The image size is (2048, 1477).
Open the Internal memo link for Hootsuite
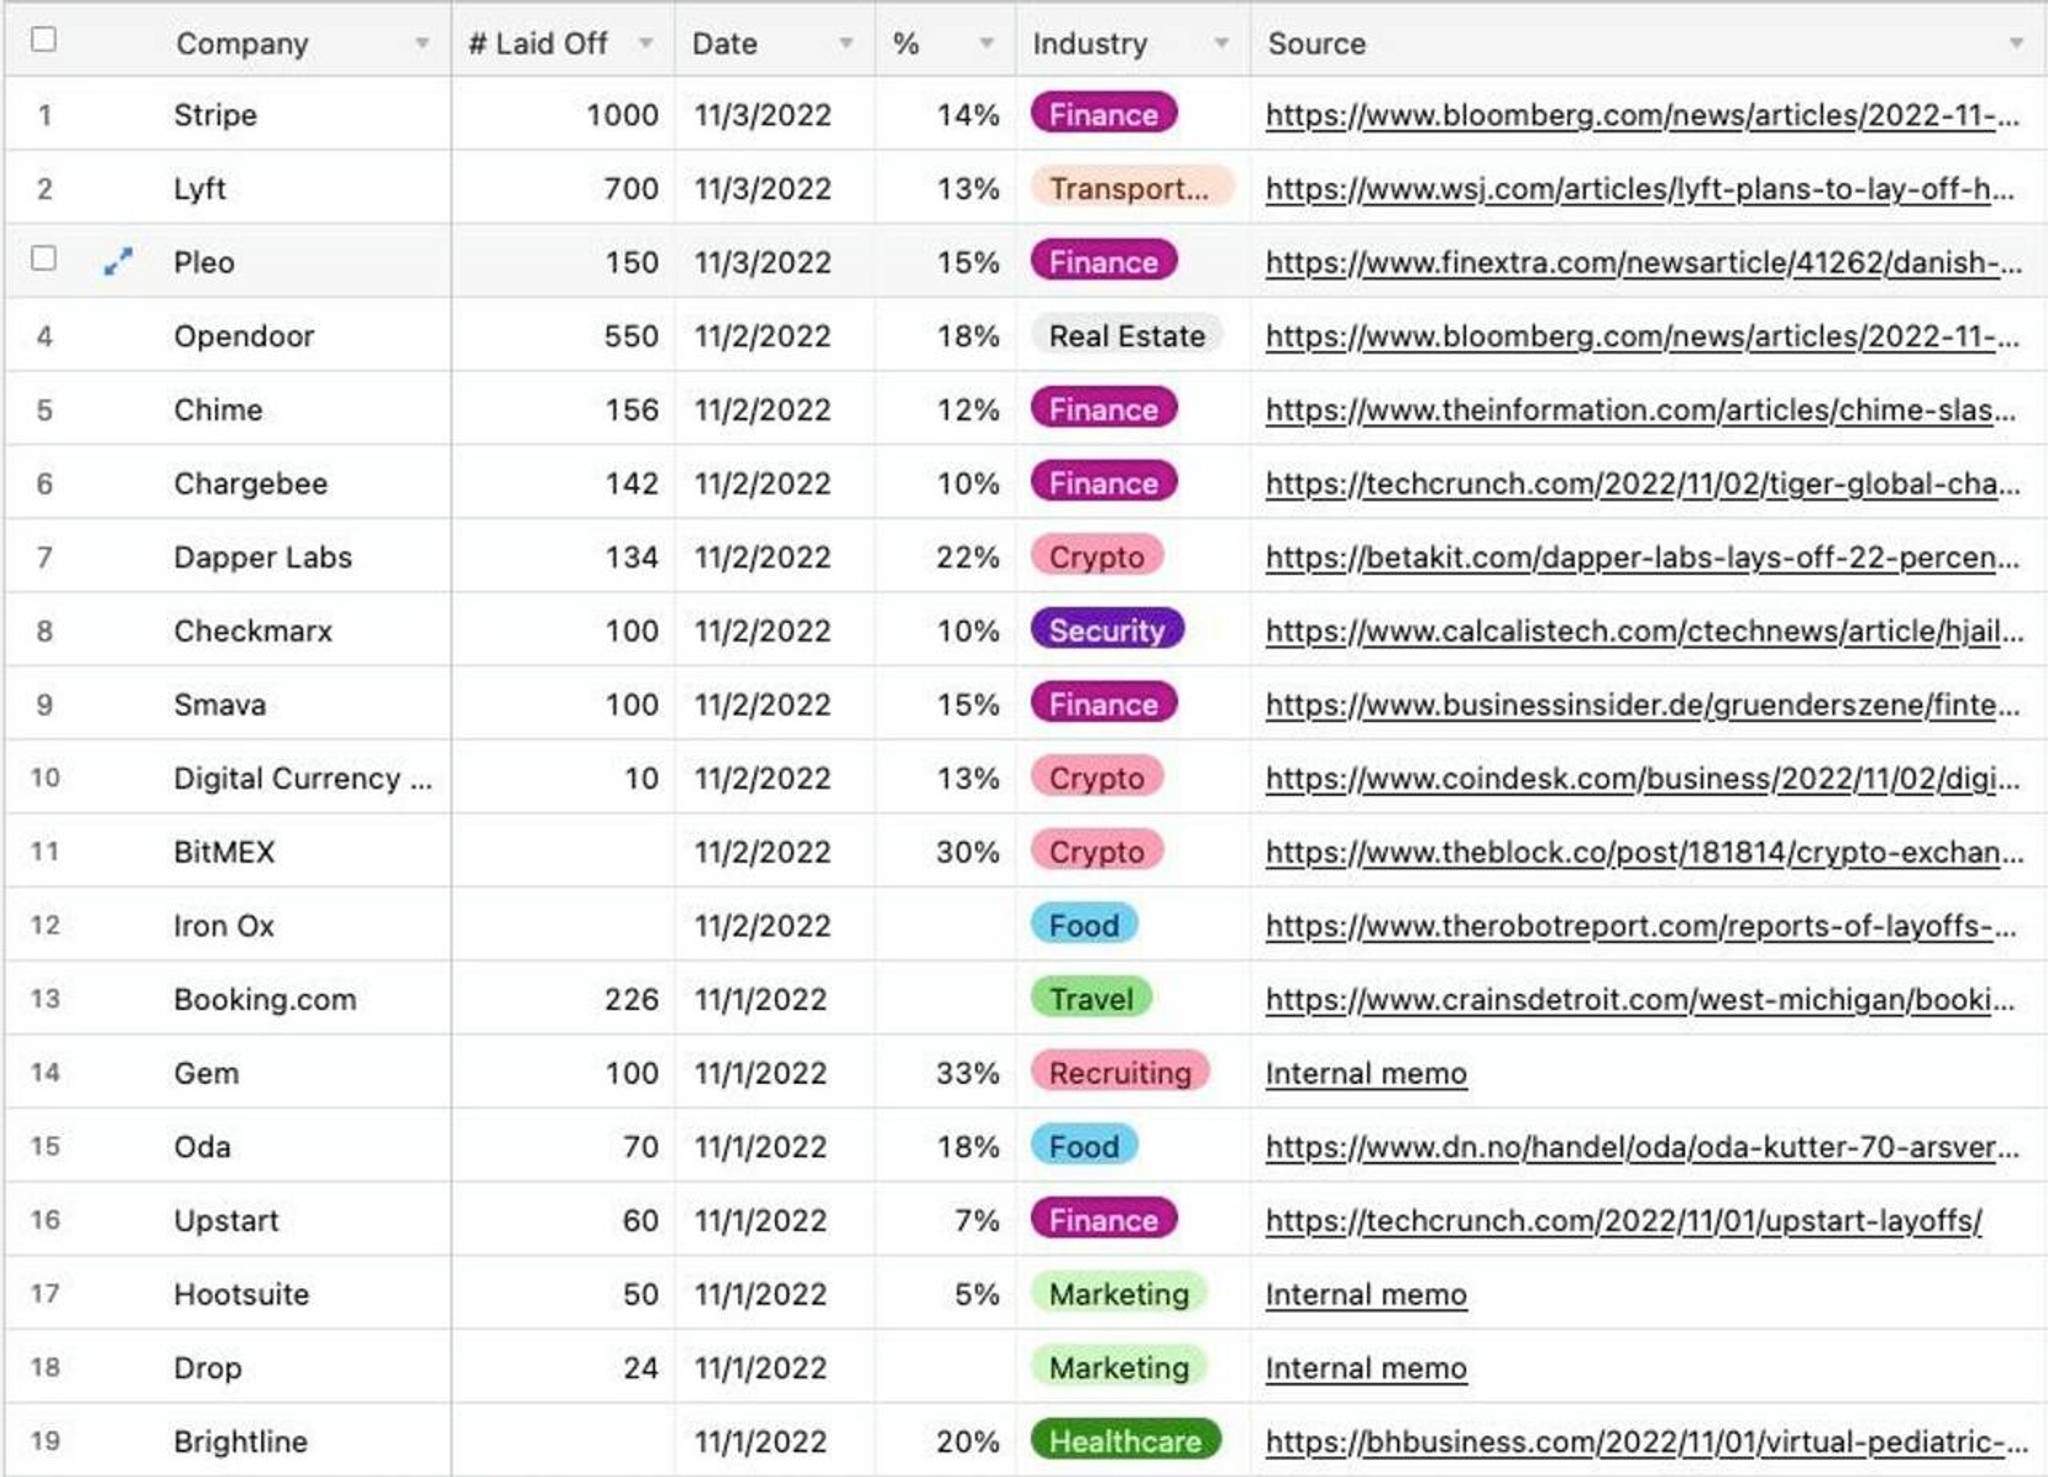point(1366,1295)
